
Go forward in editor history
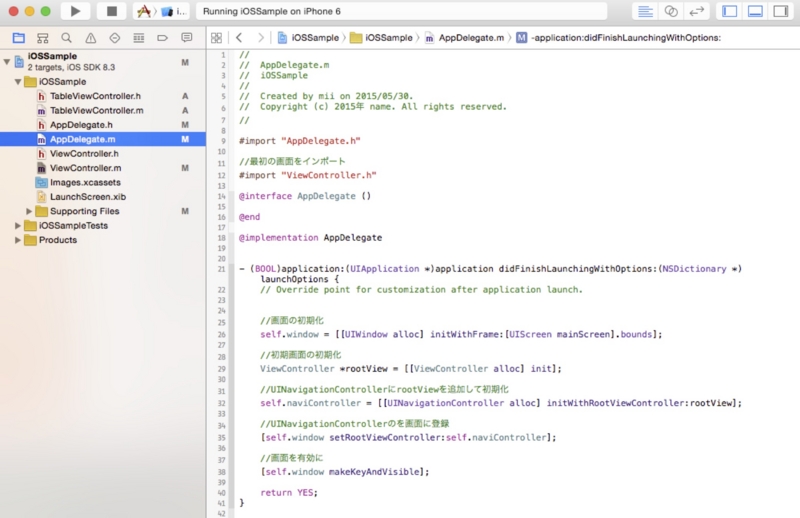click(261, 38)
